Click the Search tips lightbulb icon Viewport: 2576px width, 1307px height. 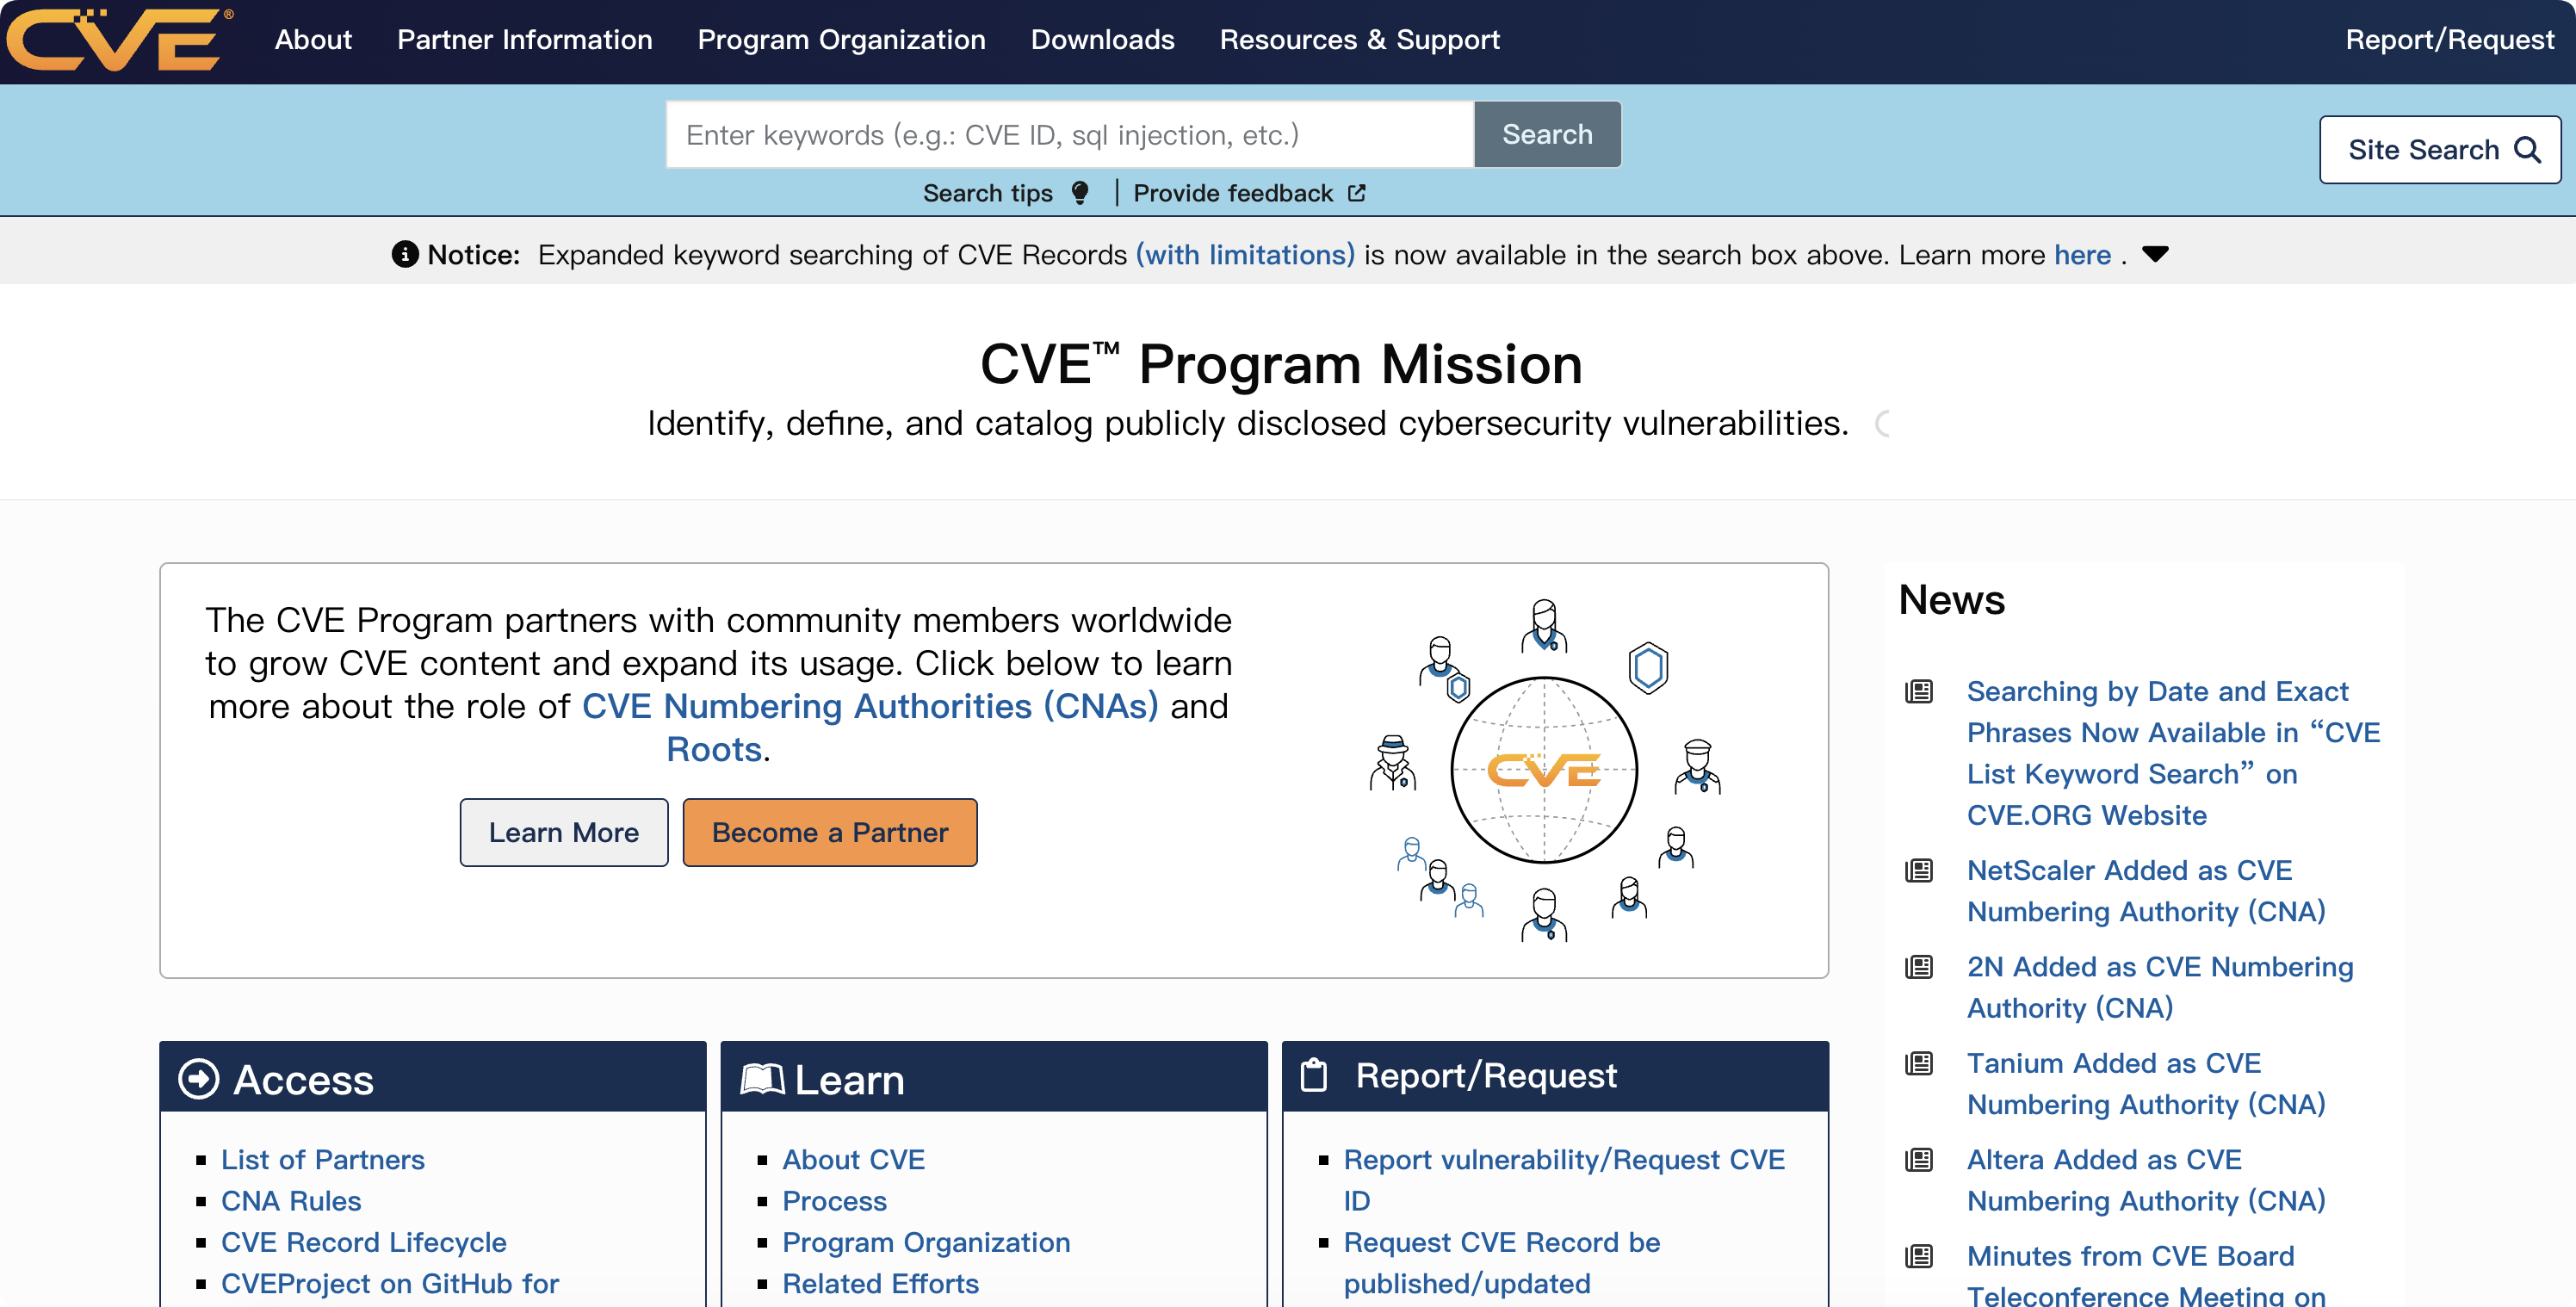pyautogui.click(x=1079, y=193)
